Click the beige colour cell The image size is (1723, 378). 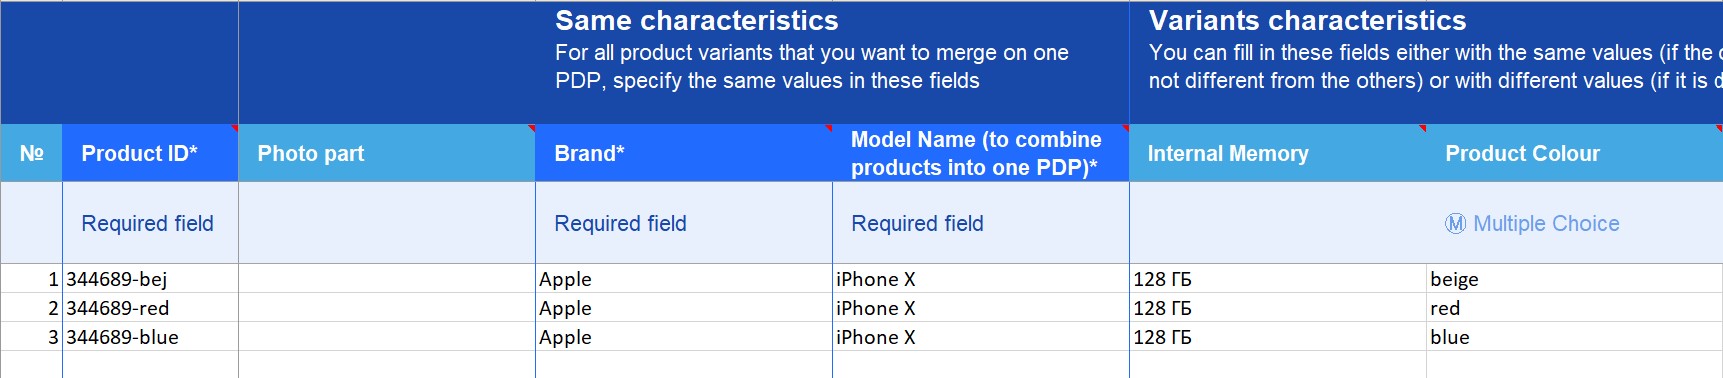tap(1575, 279)
